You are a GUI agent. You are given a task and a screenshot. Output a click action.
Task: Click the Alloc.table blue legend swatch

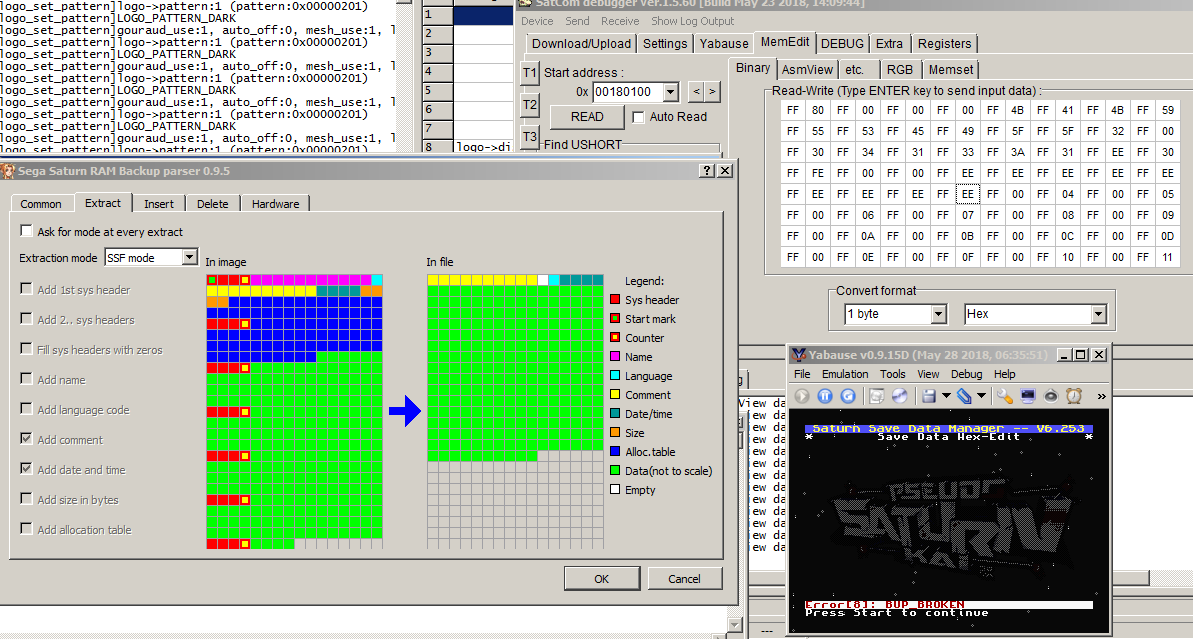coord(615,452)
